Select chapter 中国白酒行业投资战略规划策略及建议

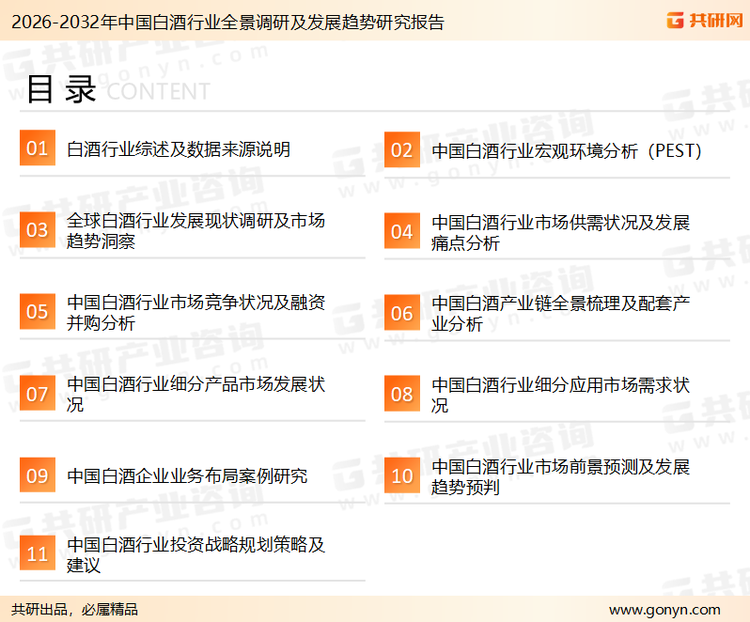pos(196,555)
